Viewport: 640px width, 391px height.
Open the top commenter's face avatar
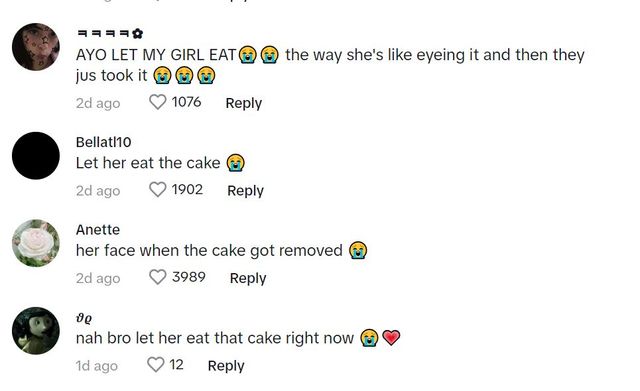(36, 47)
